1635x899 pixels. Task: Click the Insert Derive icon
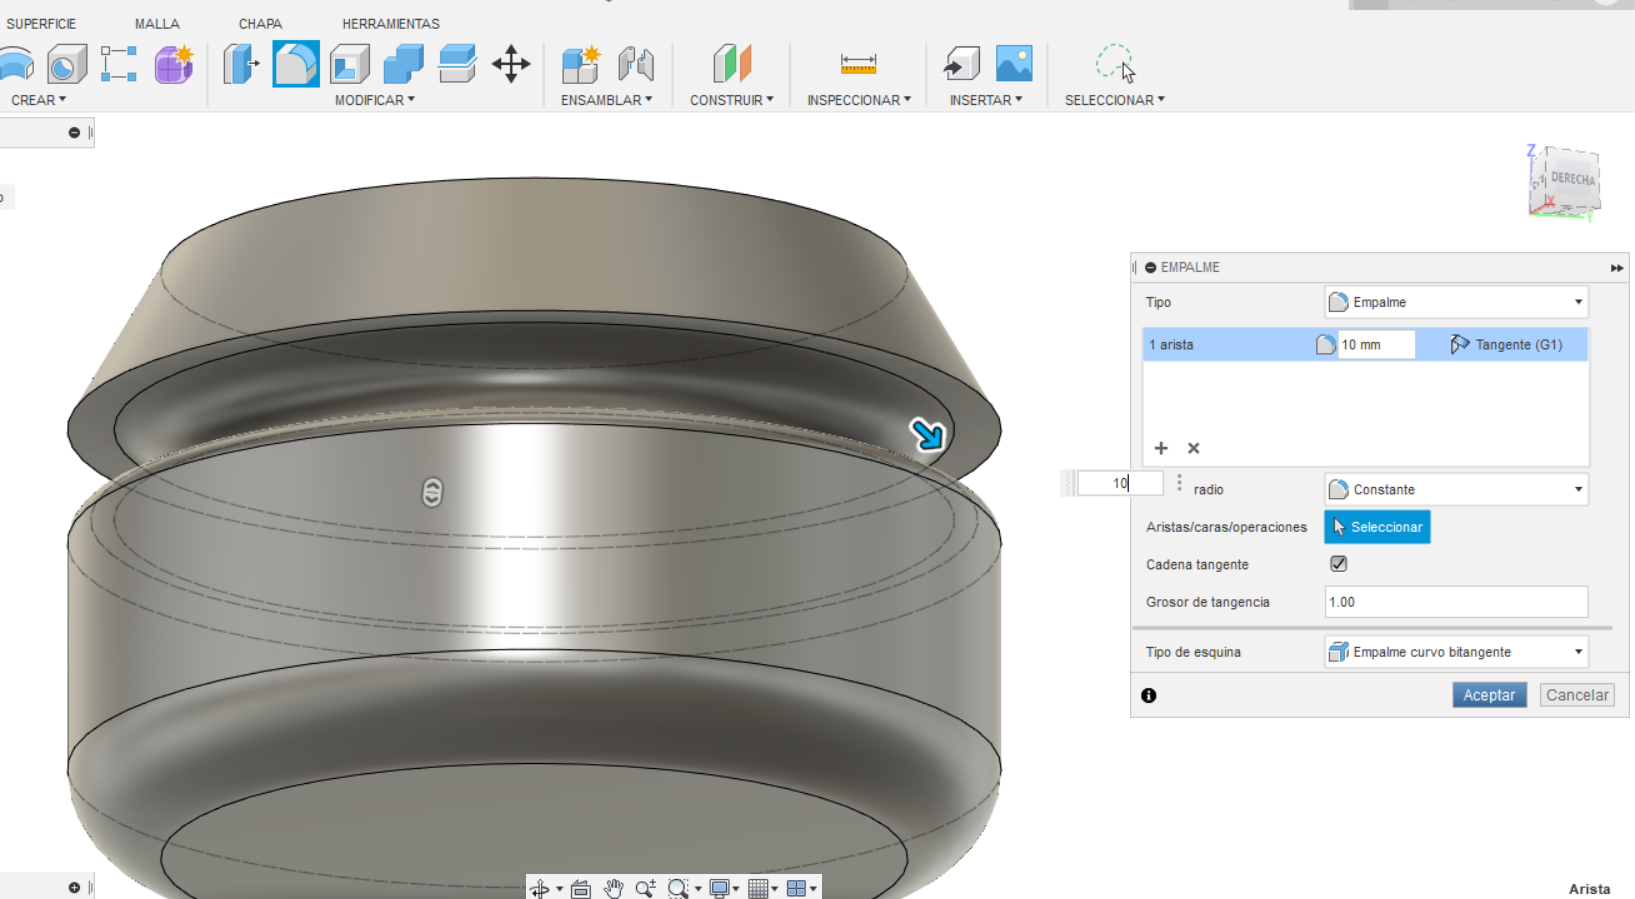pos(961,64)
